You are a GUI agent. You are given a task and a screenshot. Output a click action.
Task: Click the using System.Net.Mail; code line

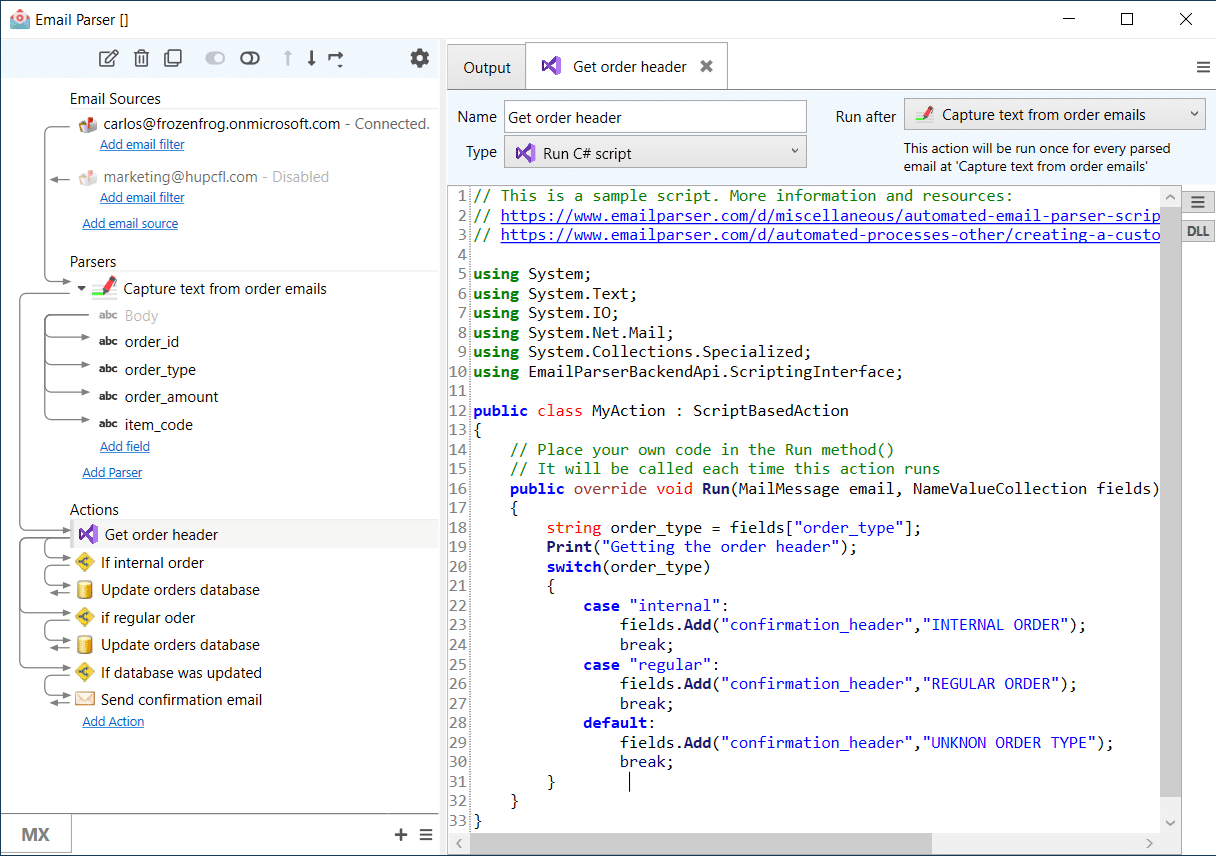573,333
